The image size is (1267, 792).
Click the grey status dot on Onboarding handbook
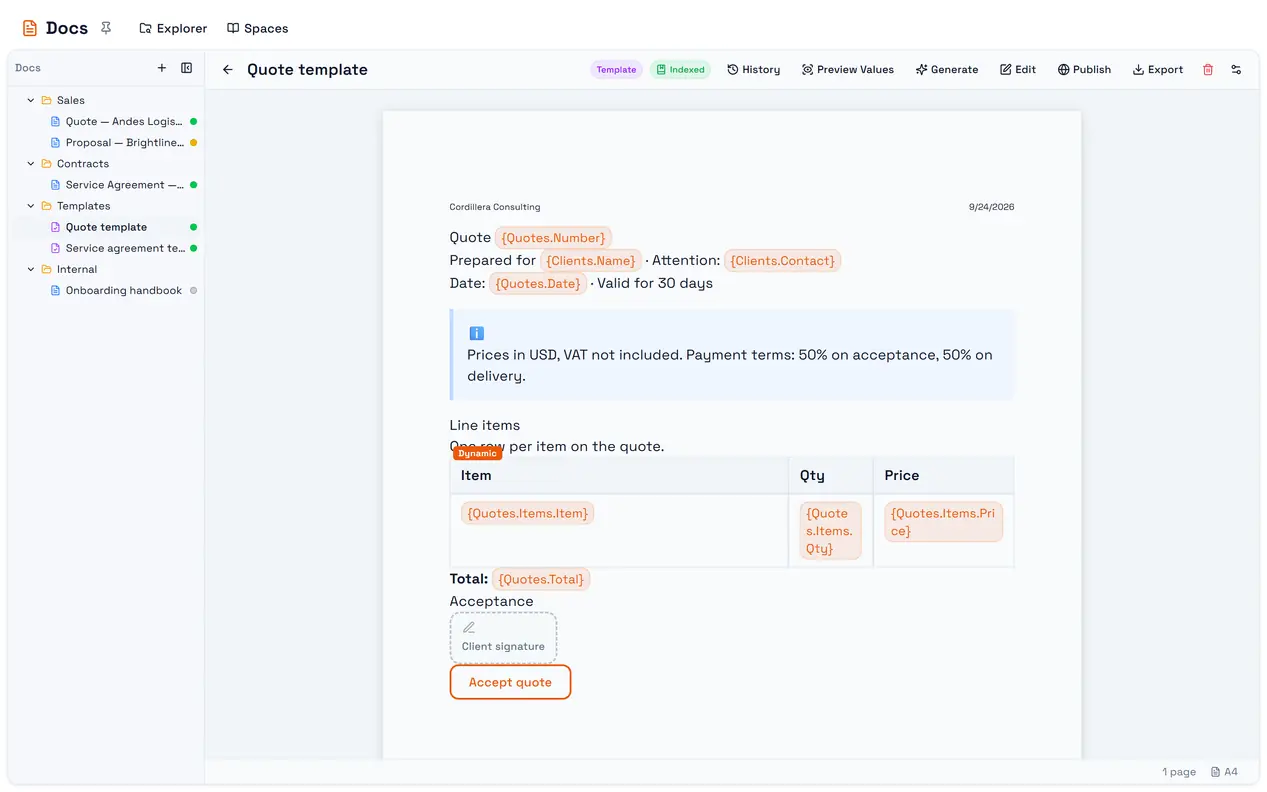tap(193, 291)
